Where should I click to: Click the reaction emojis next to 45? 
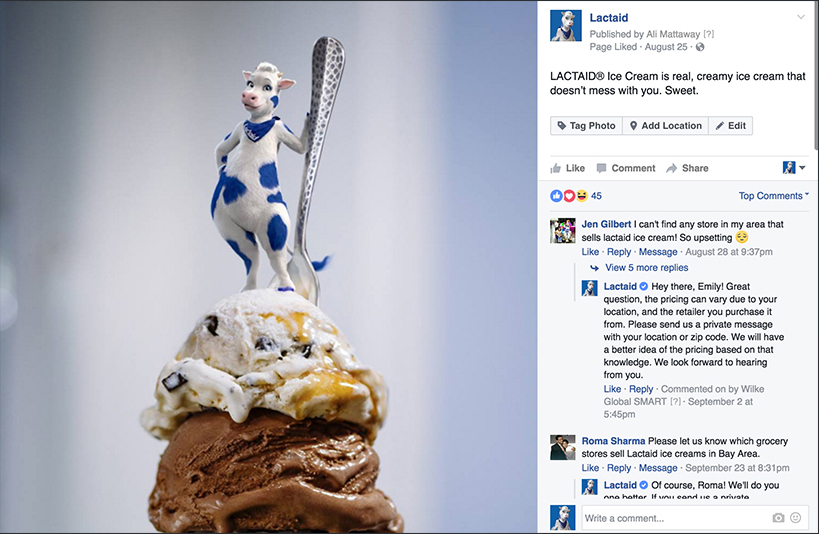569,196
